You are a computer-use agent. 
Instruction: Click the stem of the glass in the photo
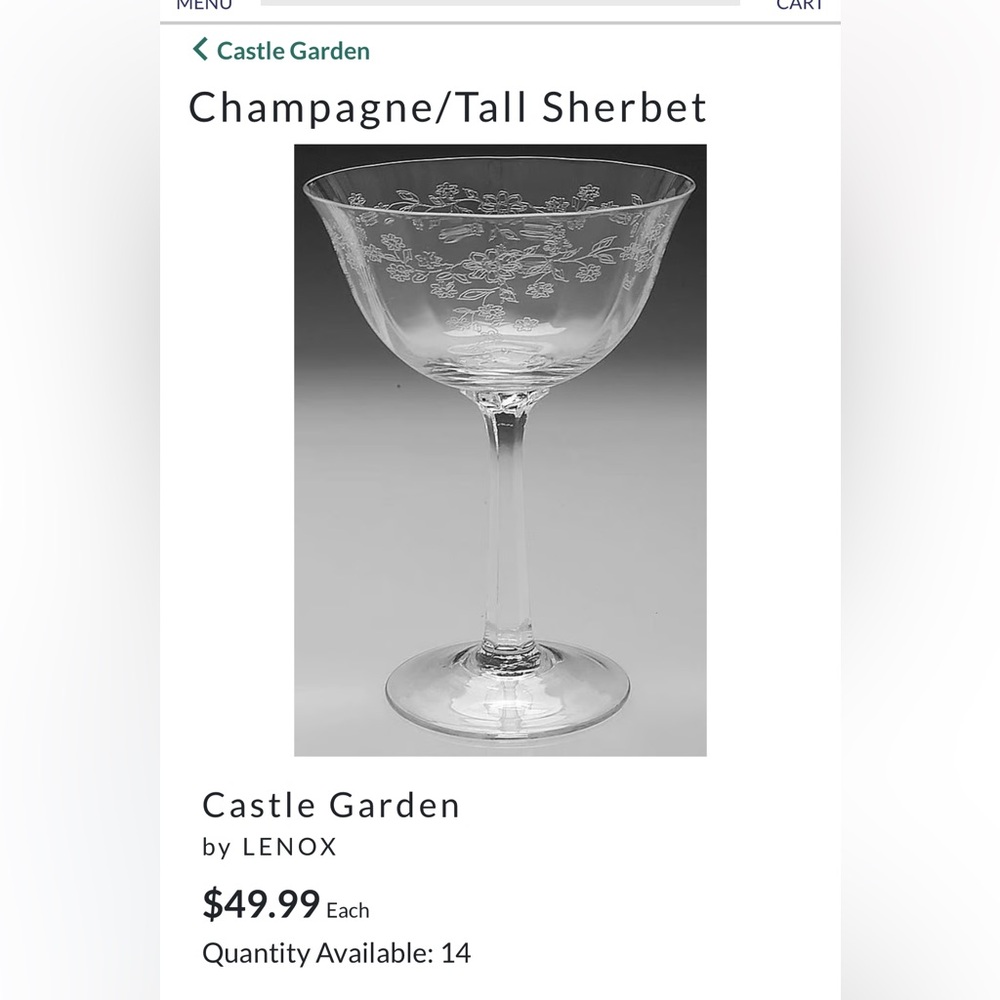click(505, 540)
